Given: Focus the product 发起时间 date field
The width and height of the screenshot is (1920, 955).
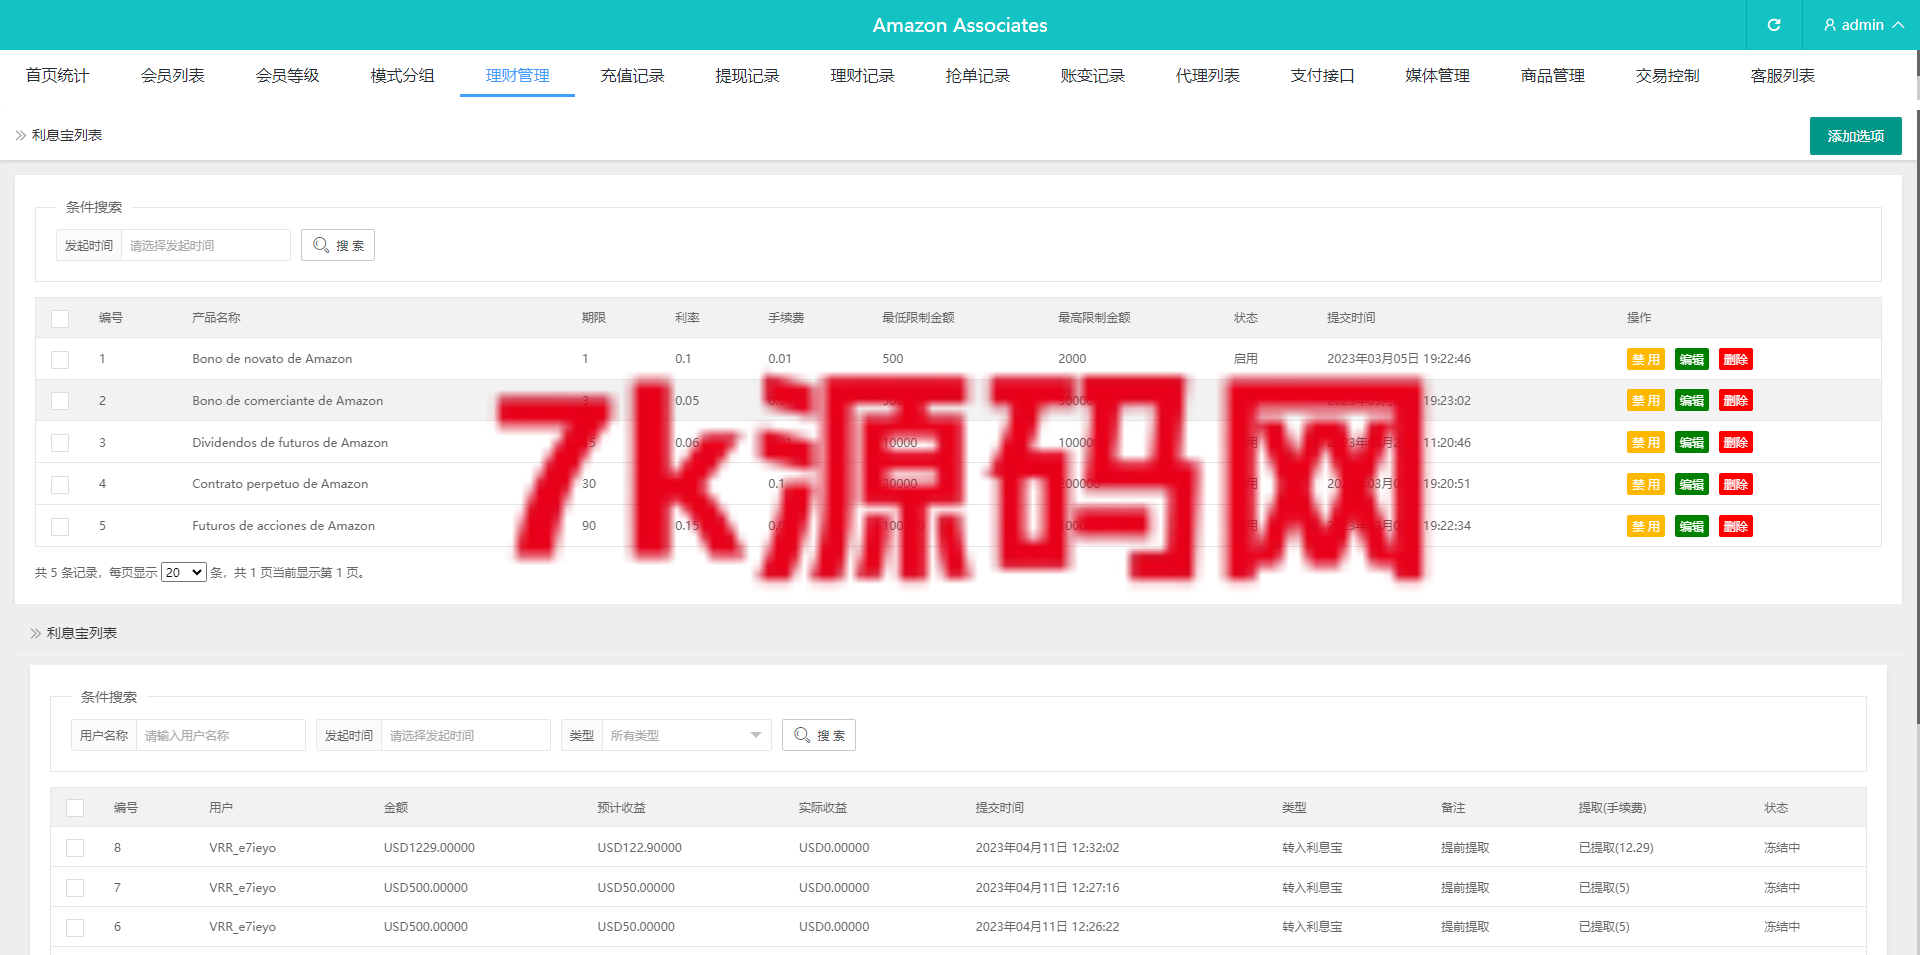Looking at the screenshot, I should coord(206,245).
